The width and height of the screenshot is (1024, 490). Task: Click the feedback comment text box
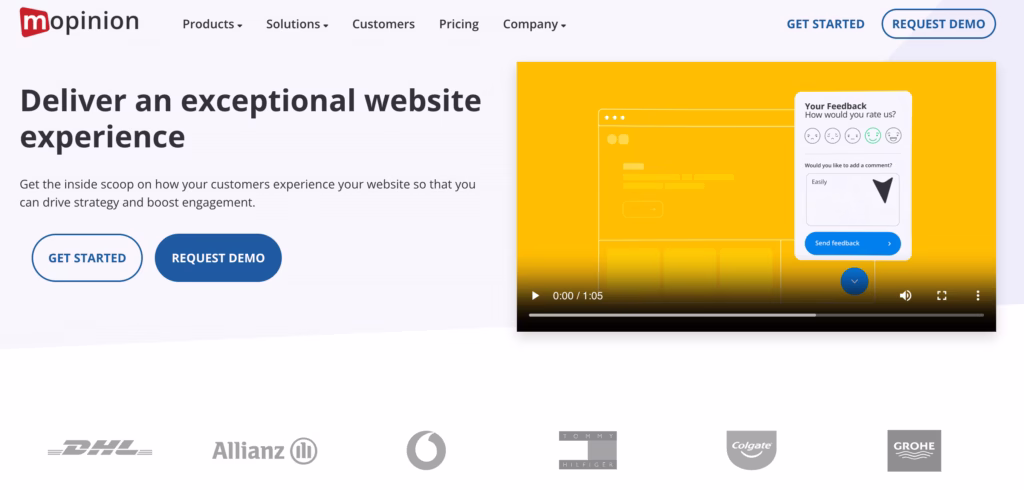point(852,199)
